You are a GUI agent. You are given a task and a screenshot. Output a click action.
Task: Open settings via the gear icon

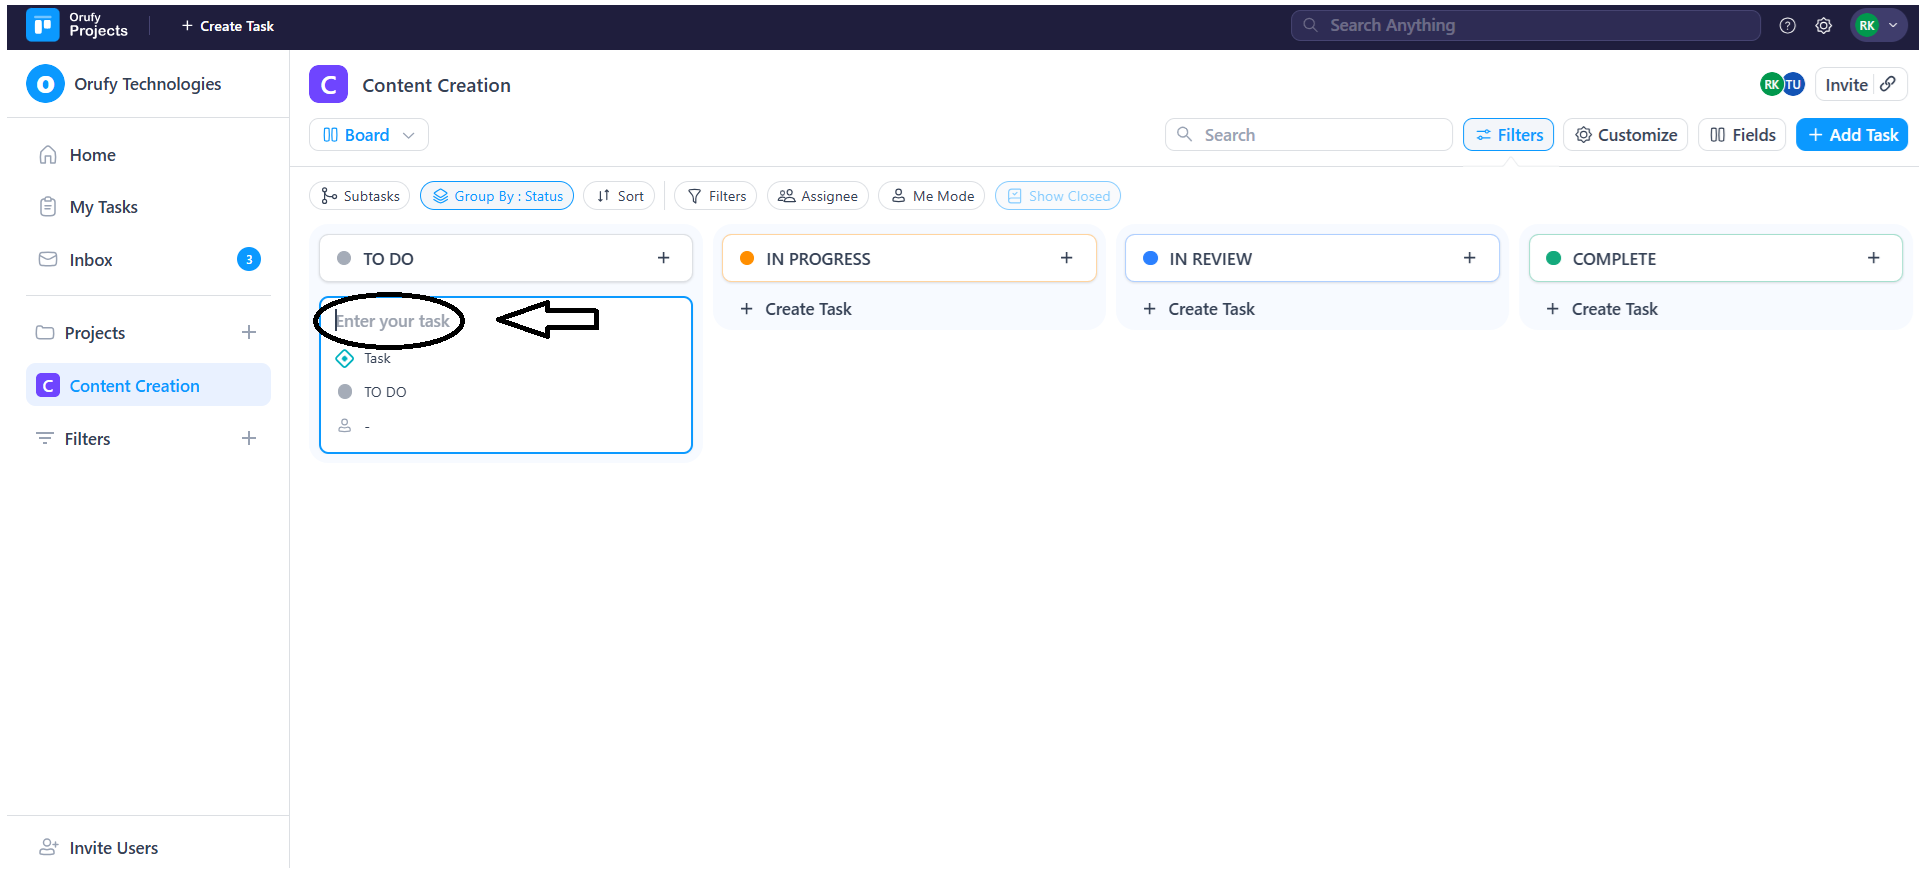click(x=1823, y=26)
